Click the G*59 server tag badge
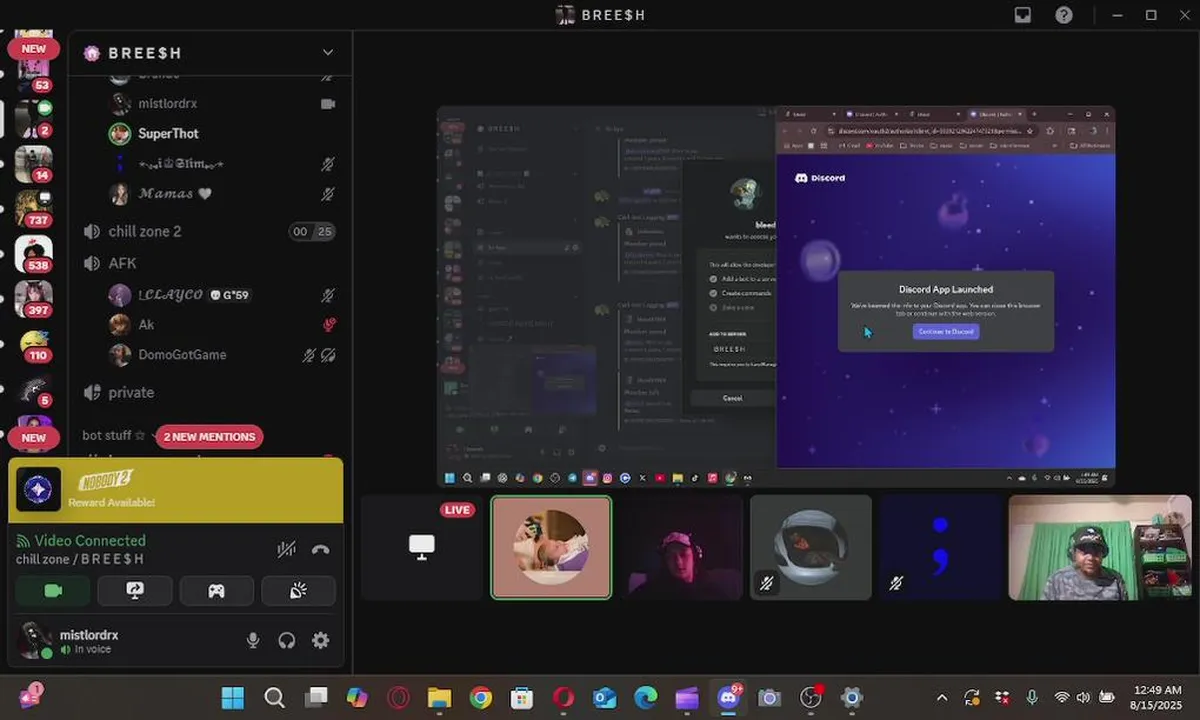The height and width of the screenshot is (720, 1200). pos(229,295)
